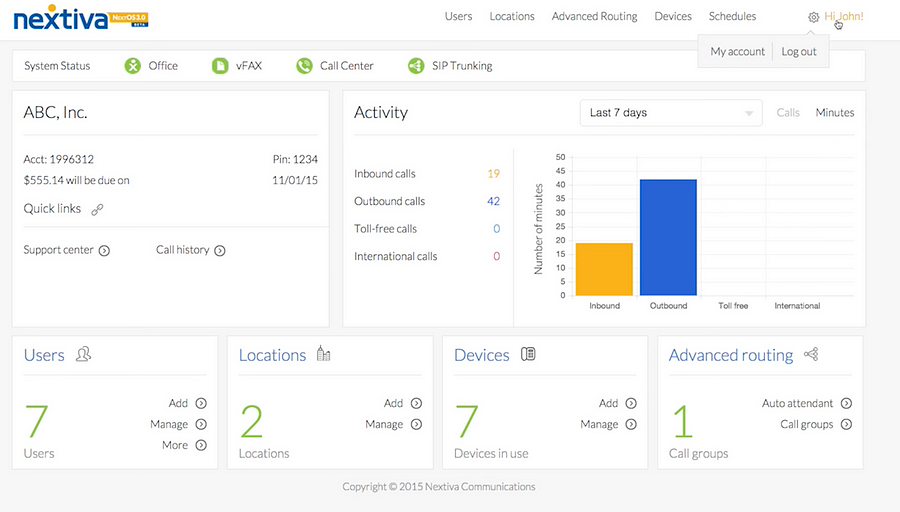Click the Toll-free calls row label
The height and width of the screenshot is (512, 900).
(x=386, y=229)
